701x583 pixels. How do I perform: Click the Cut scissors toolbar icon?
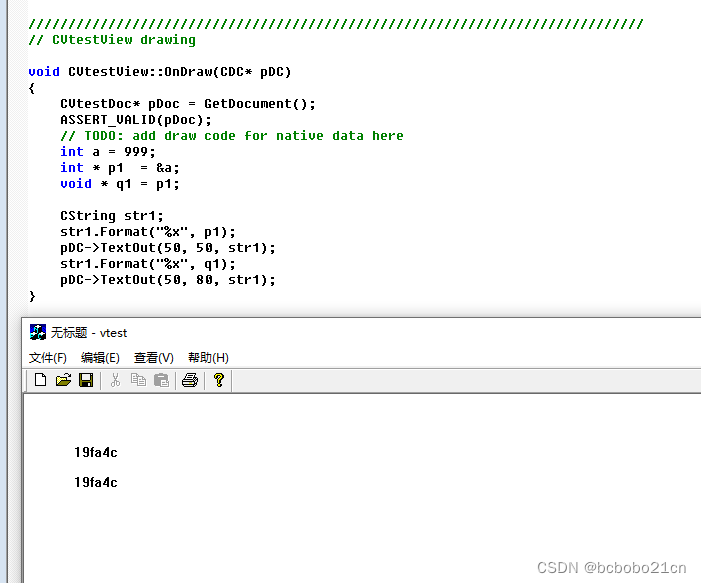pos(115,380)
